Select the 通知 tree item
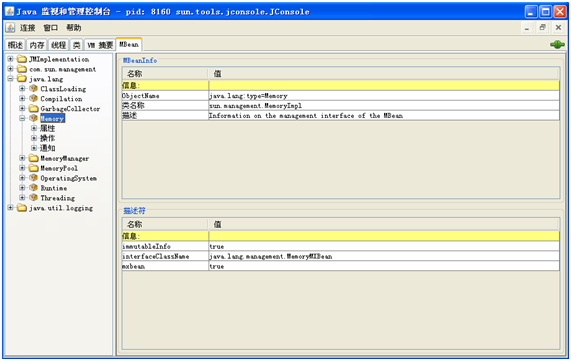Viewport: 571px width, 361px height. point(47,148)
